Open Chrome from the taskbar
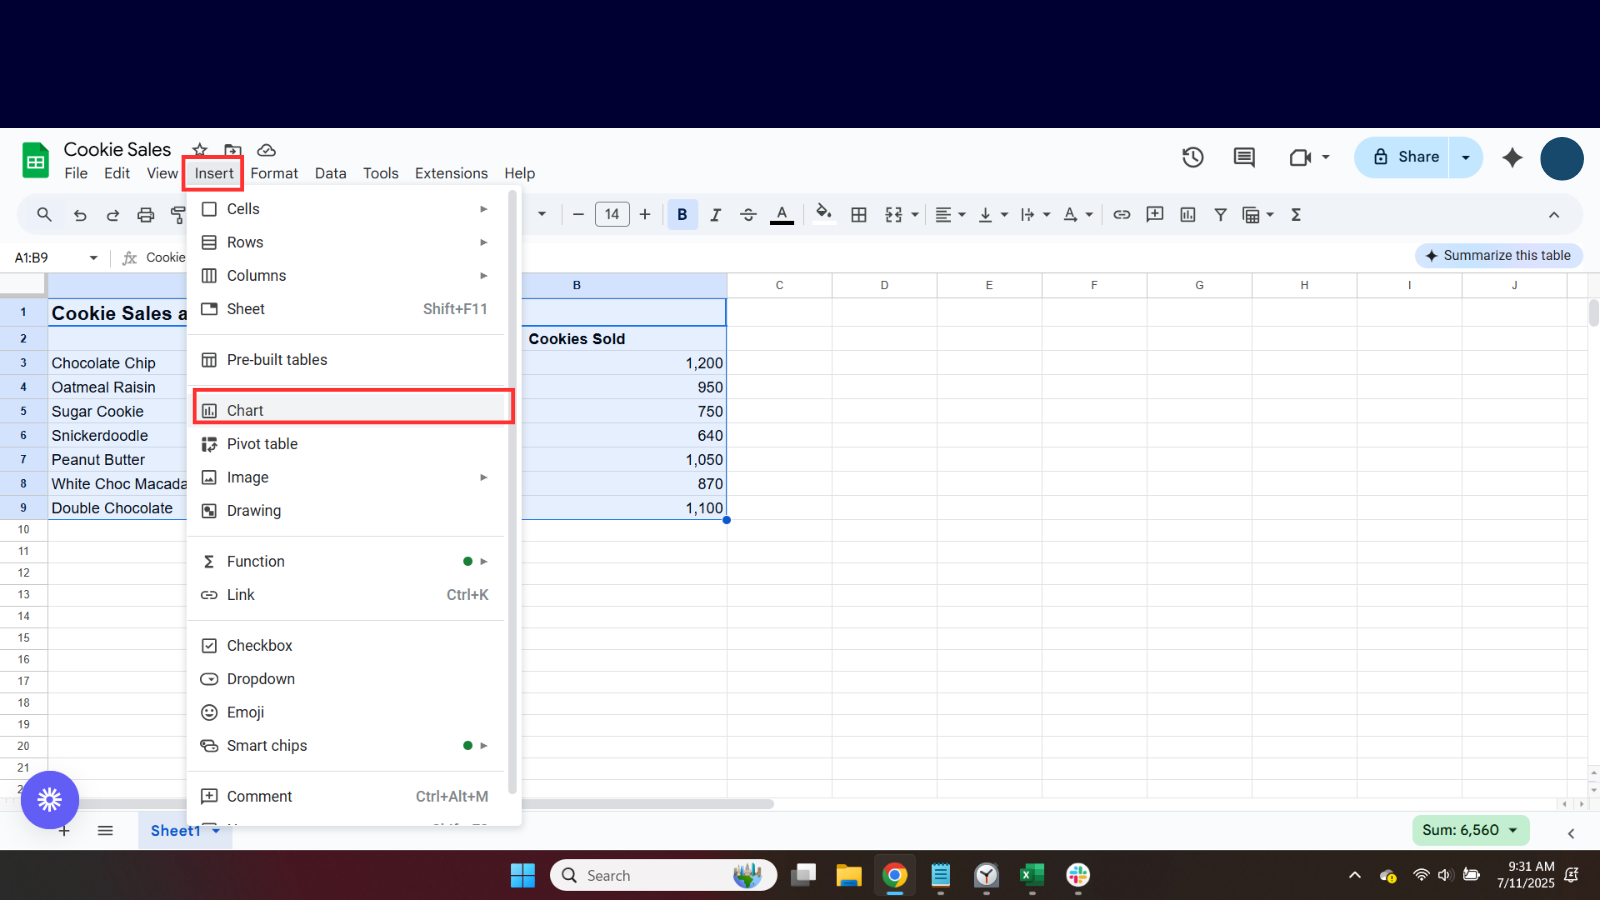 point(895,876)
